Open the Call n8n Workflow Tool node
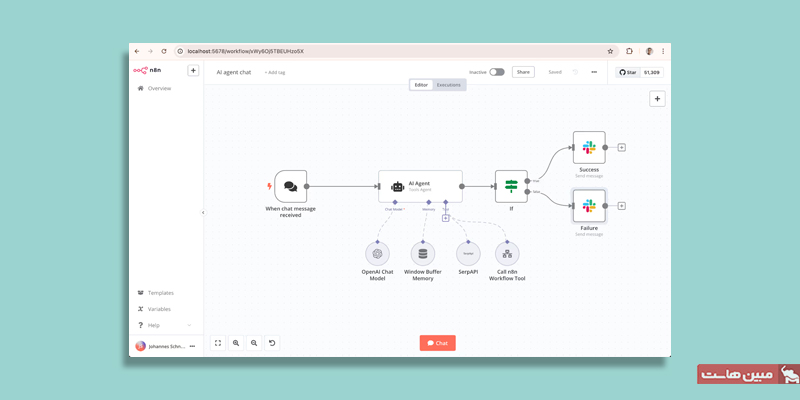 pos(506,254)
